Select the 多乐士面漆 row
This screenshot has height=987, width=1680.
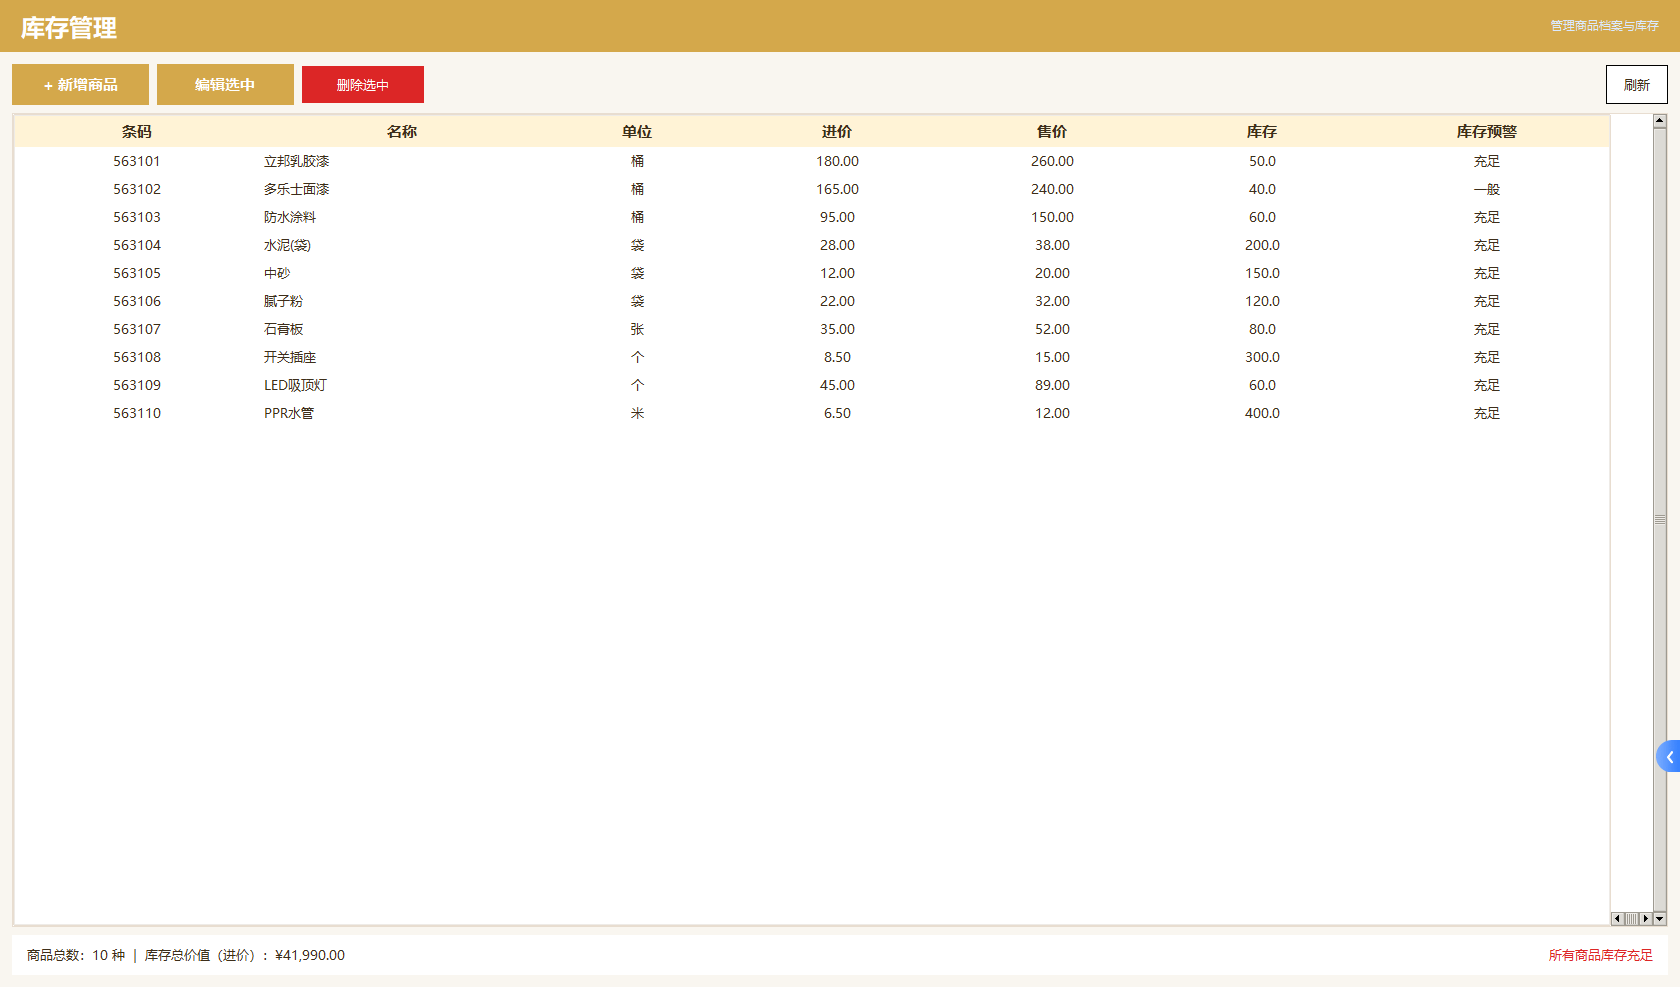click(812, 189)
